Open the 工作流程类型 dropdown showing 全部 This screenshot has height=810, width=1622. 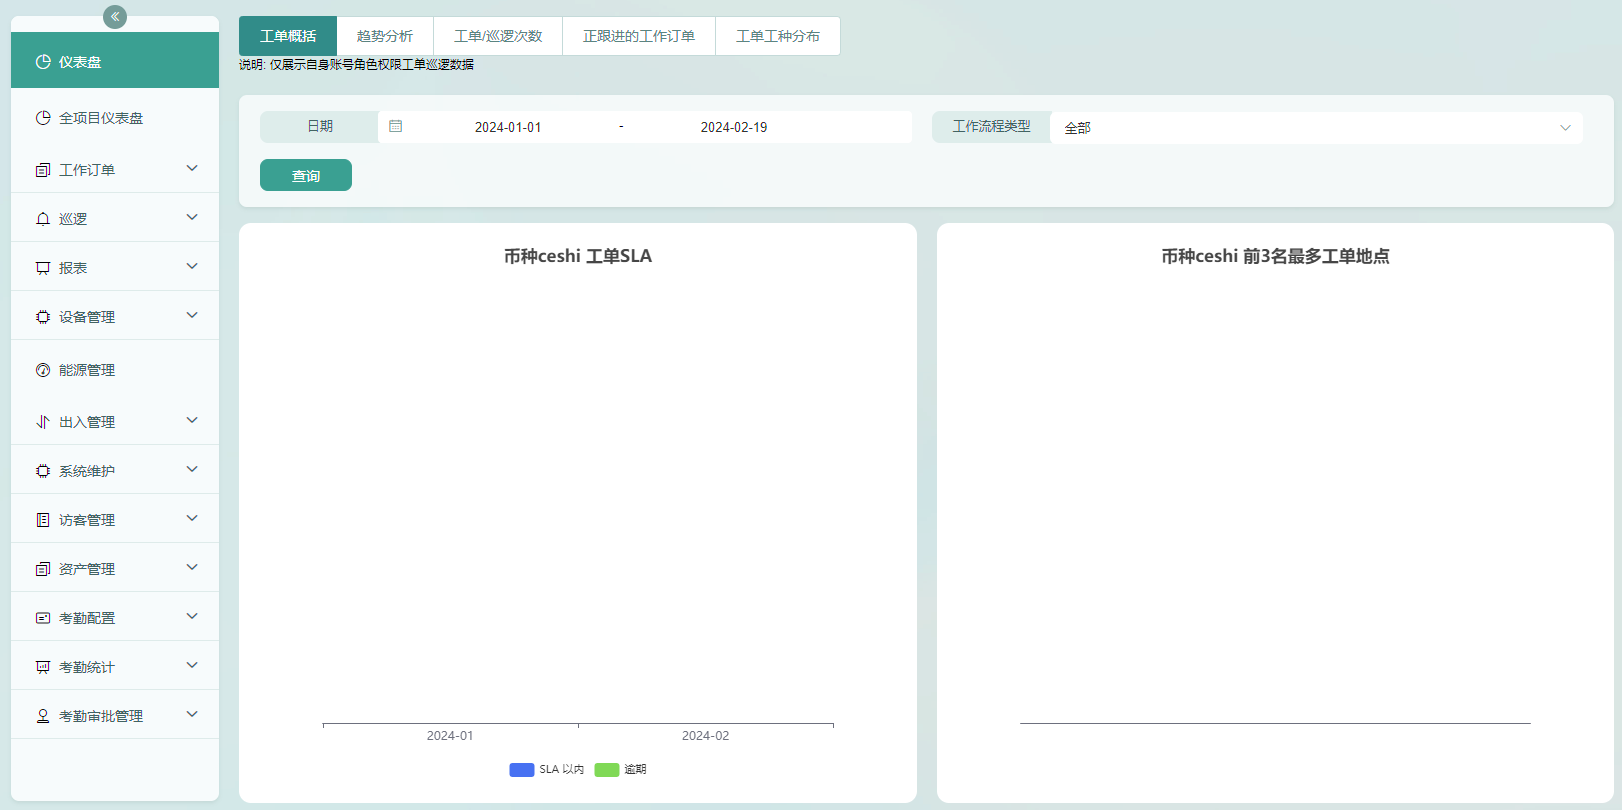point(1316,127)
